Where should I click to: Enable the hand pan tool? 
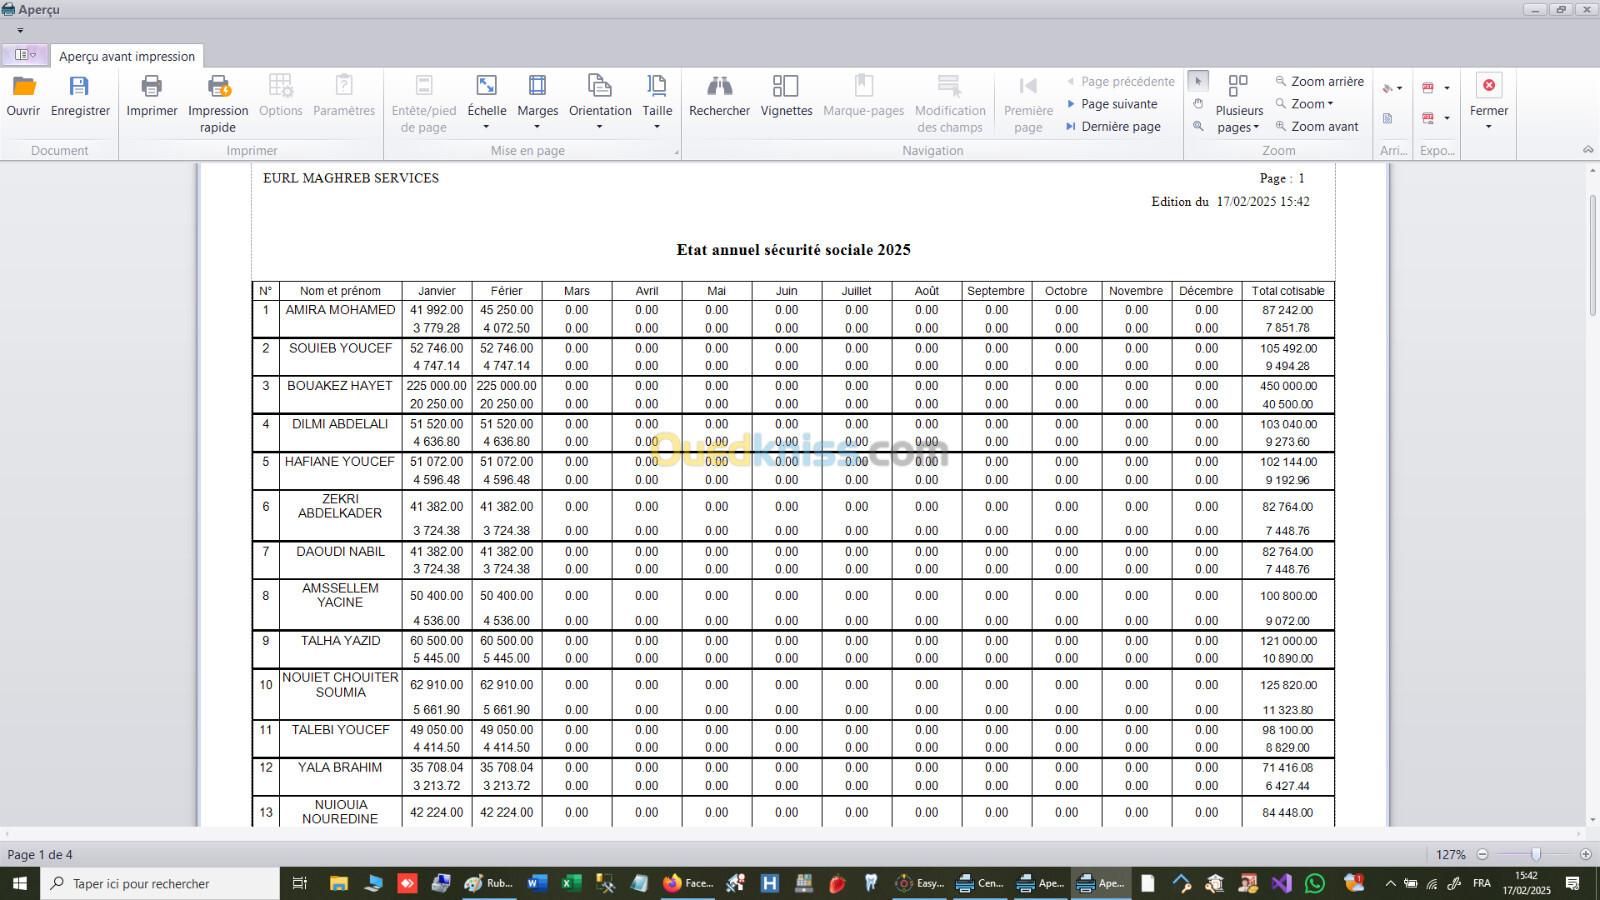1198,104
